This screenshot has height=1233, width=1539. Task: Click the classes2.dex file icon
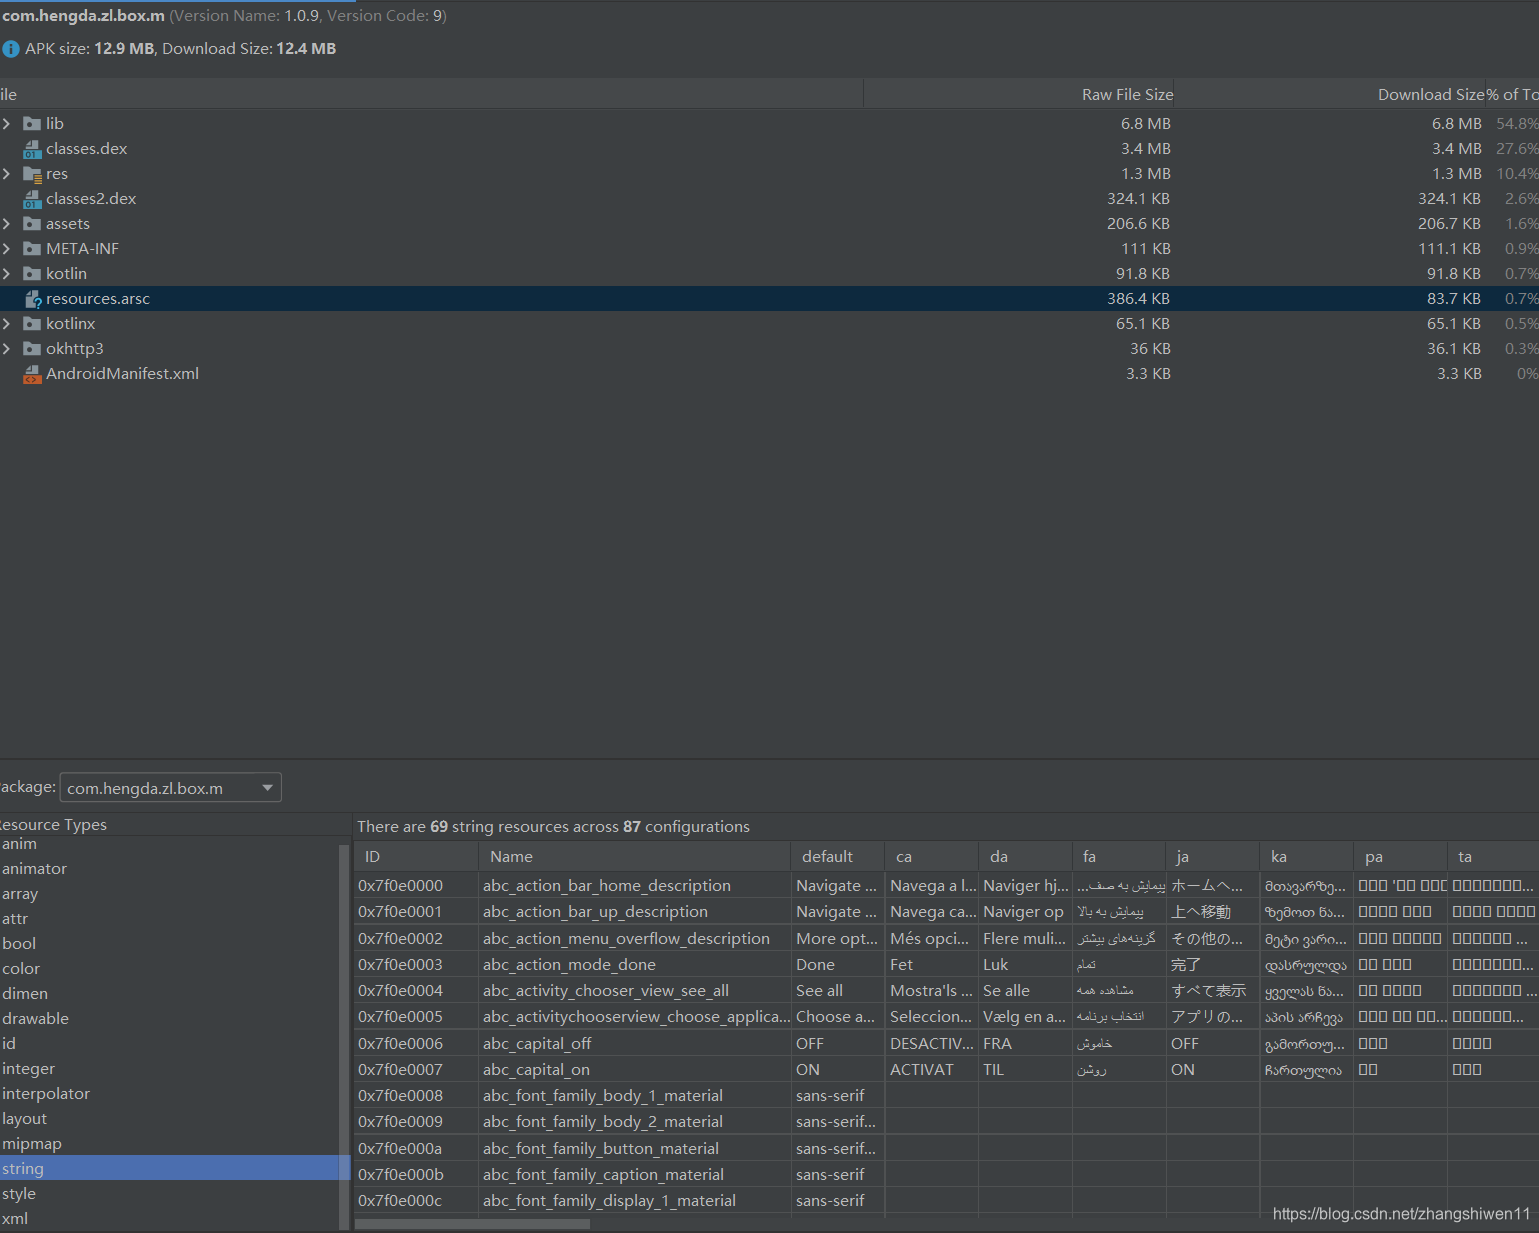32,199
